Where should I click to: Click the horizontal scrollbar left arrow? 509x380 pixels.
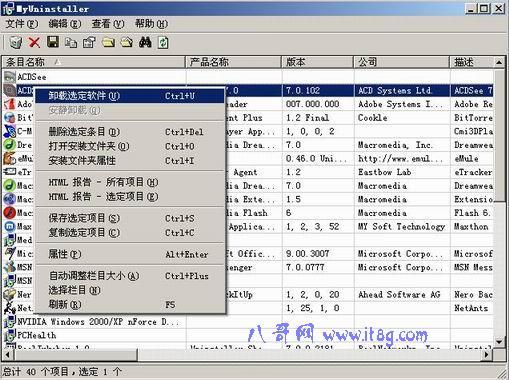pos(7,355)
